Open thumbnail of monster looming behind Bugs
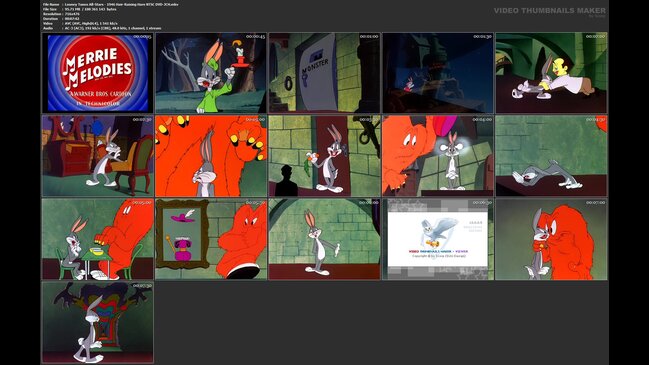 (x=438, y=156)
